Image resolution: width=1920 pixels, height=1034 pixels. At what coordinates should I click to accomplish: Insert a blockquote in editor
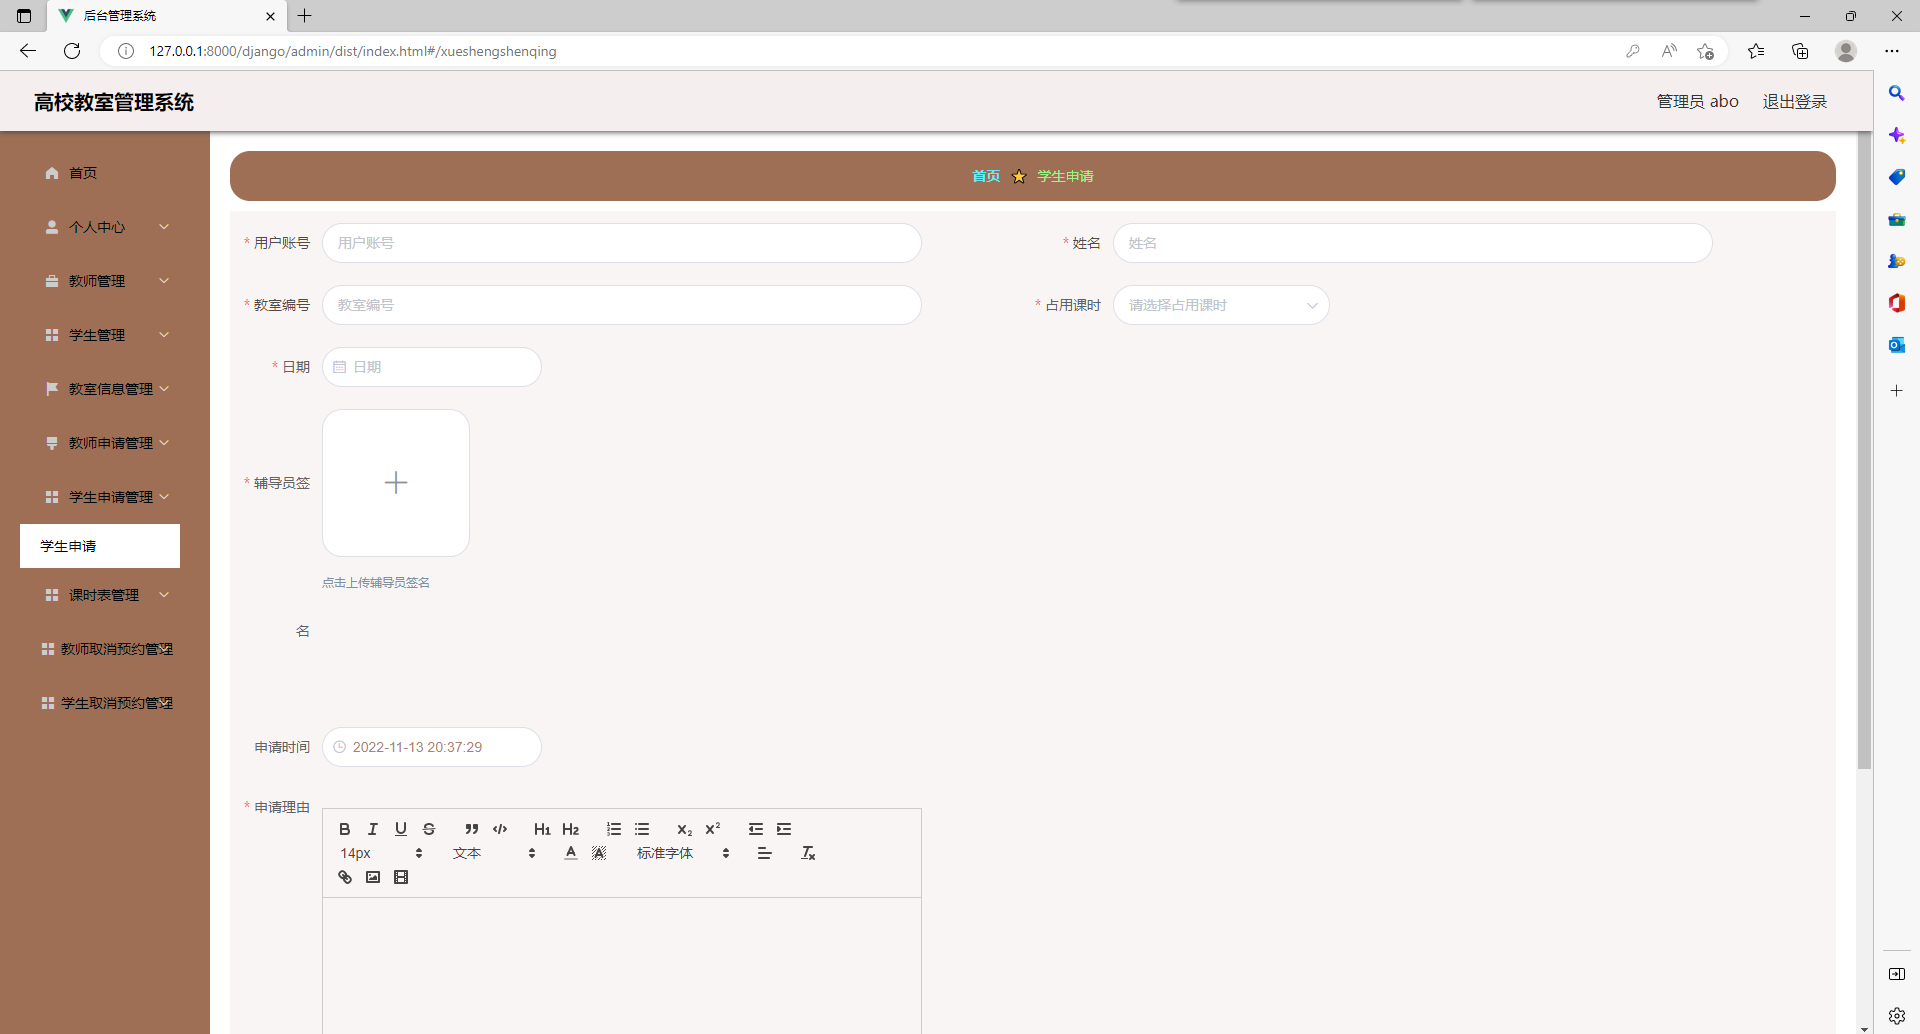tap(471, 829)
